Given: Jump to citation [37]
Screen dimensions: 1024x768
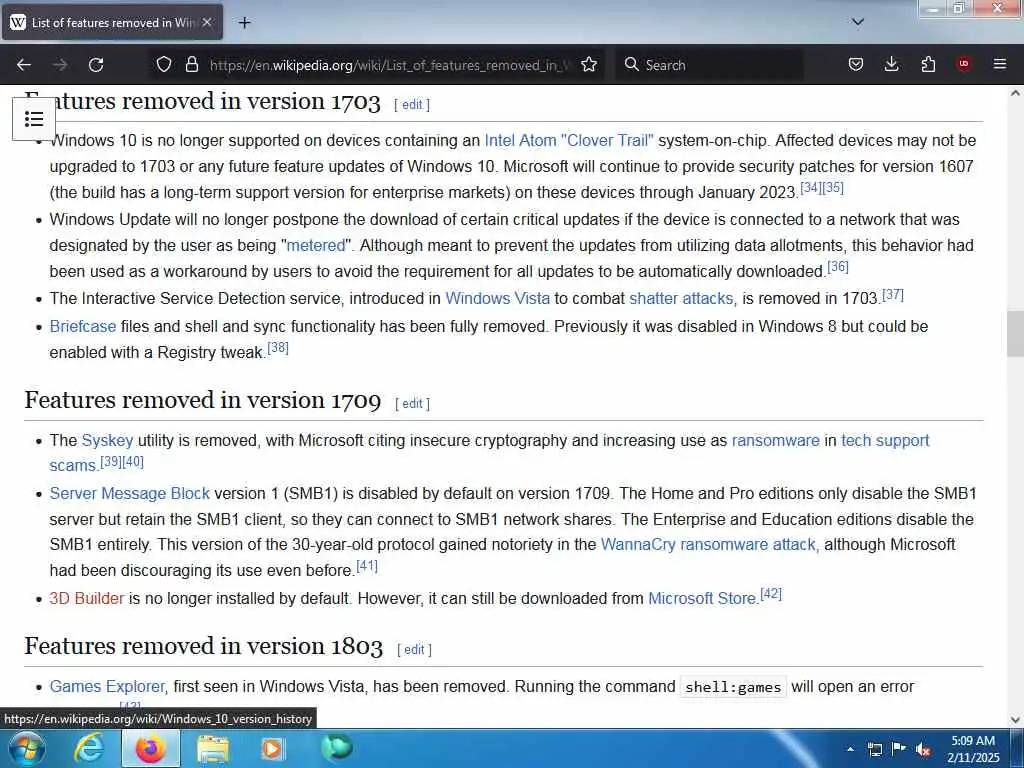Looking at the screenshot, I should click(x=893, y=295).
